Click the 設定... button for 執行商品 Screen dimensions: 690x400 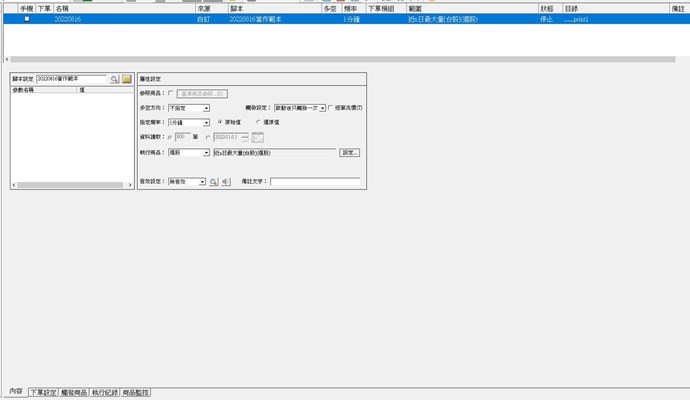tap(349, 153)
